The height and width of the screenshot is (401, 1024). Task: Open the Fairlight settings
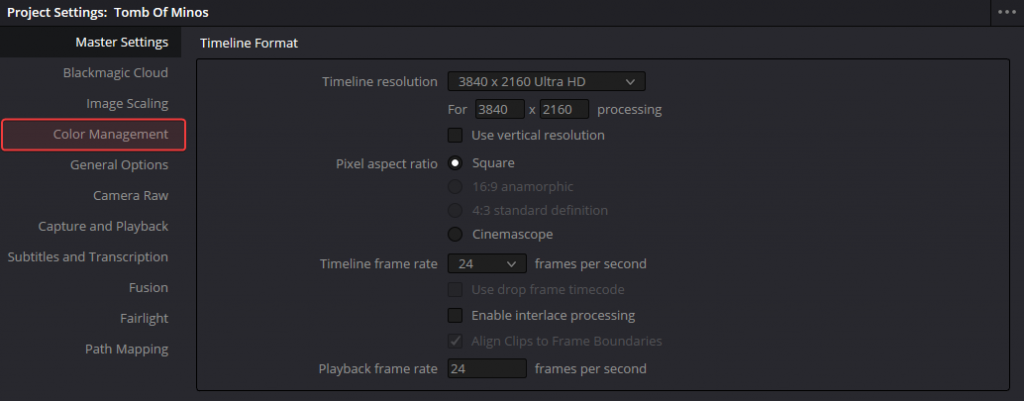tap(144, 318)
